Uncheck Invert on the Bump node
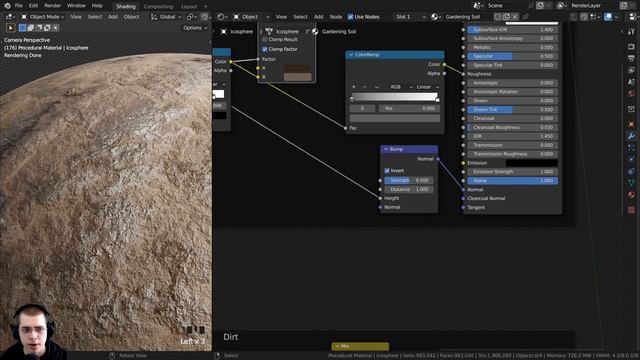 (x=387, y=171)
